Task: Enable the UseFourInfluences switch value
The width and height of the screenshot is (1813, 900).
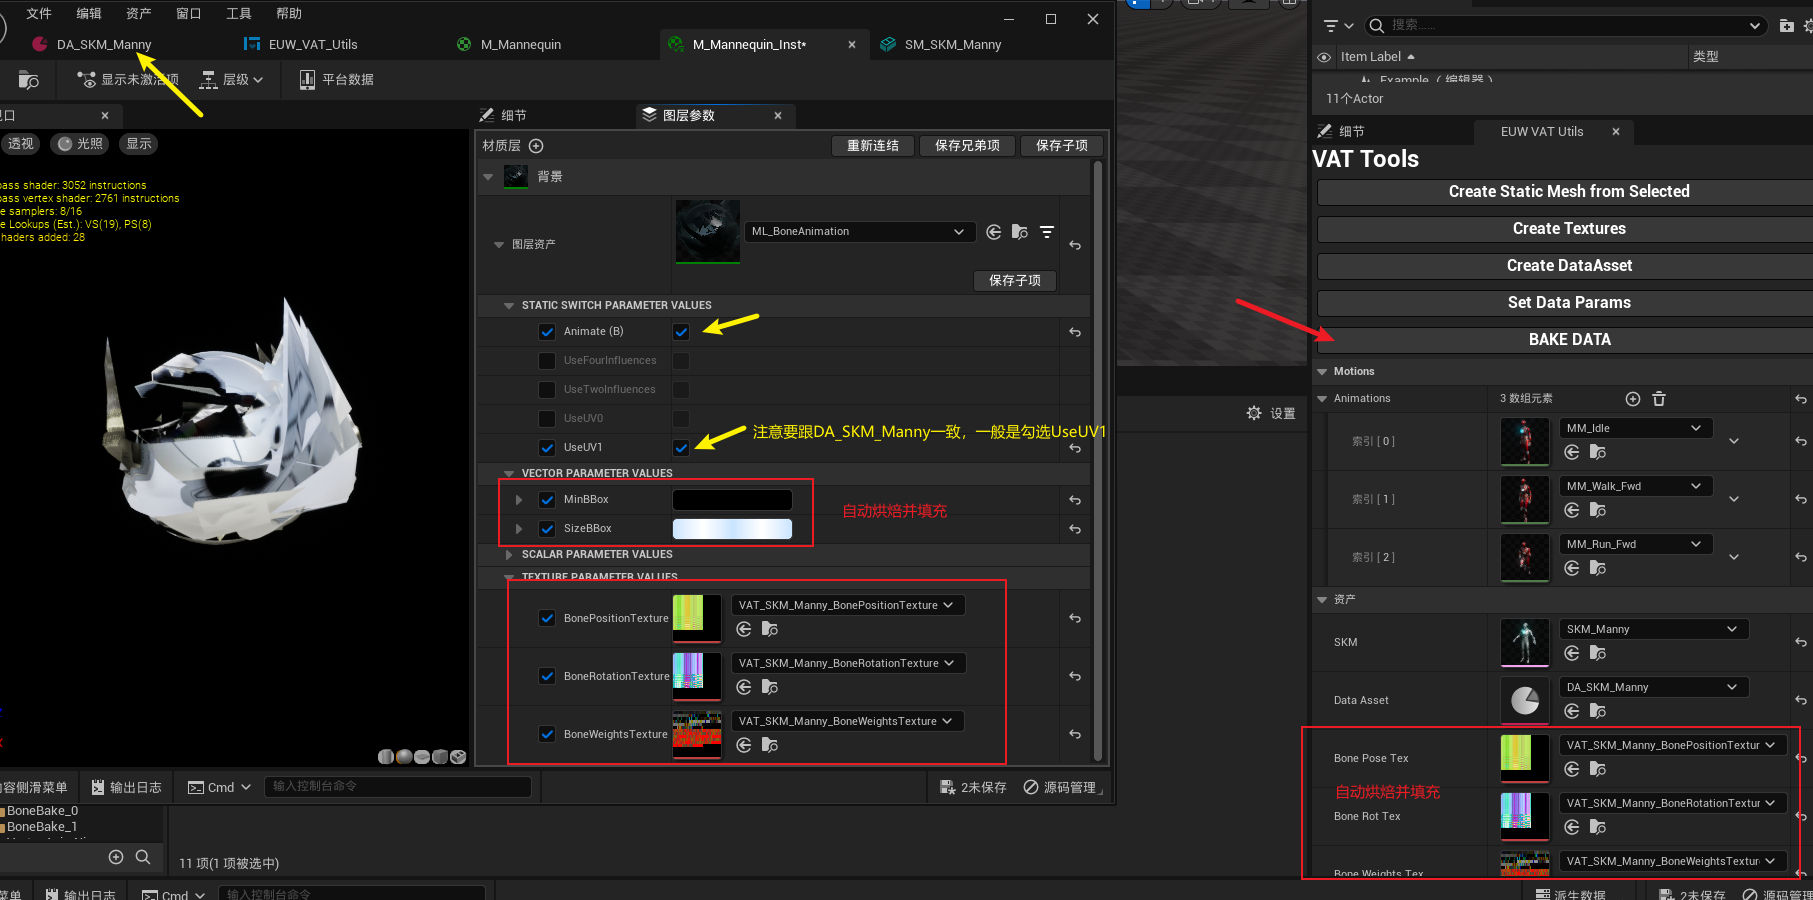Action: tap(680, 360)
